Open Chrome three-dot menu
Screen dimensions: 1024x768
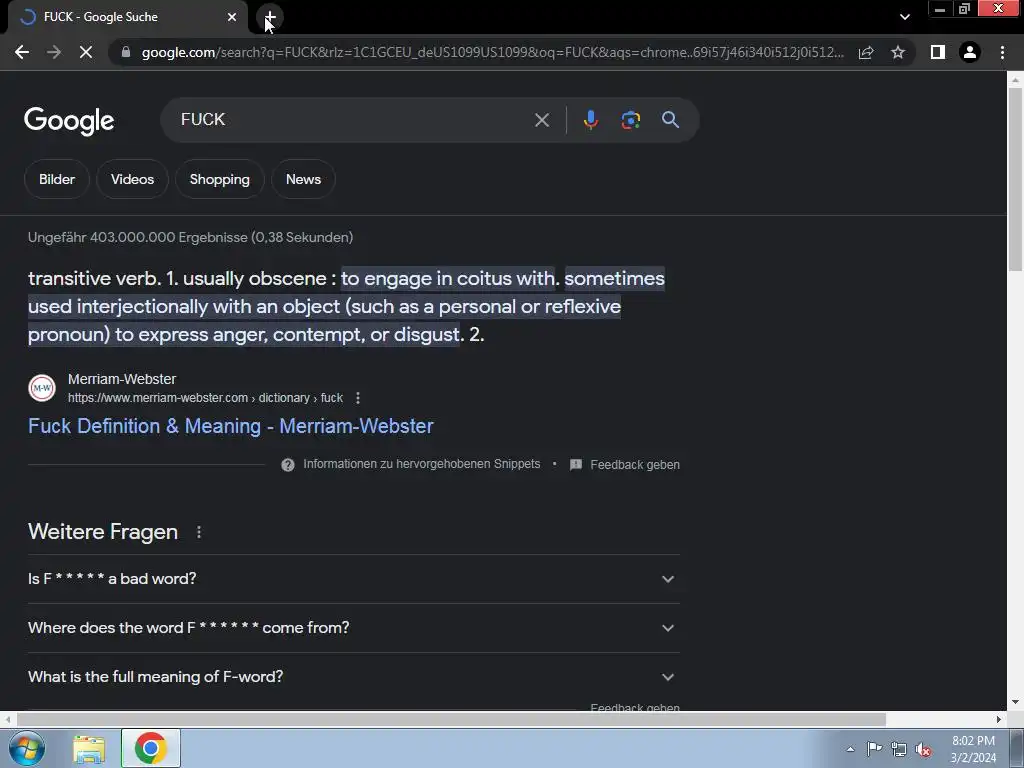click(1002, 52)
